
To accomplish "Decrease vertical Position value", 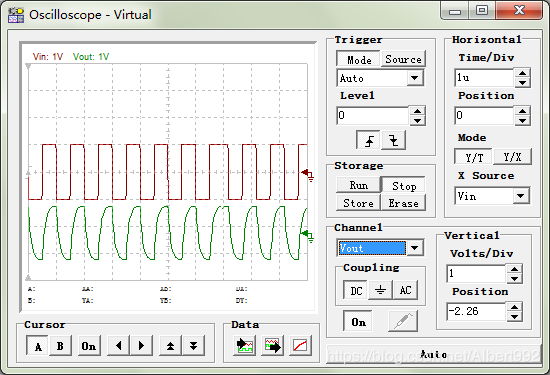I will (514, 317).
